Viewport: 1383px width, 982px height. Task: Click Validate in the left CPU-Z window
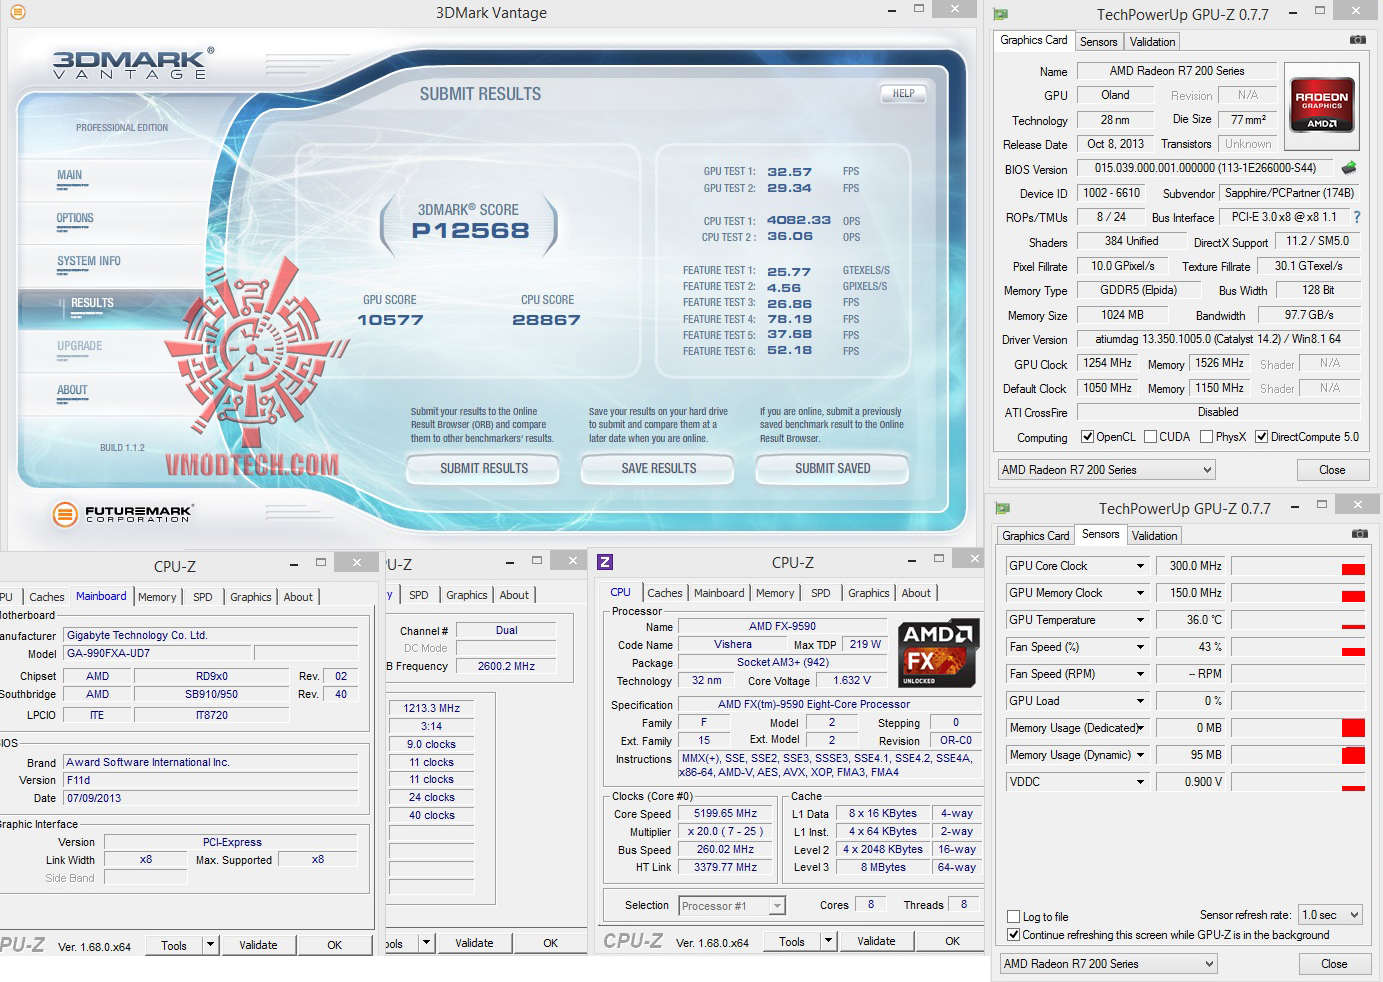pyautogui.click(x=258, y=945)
